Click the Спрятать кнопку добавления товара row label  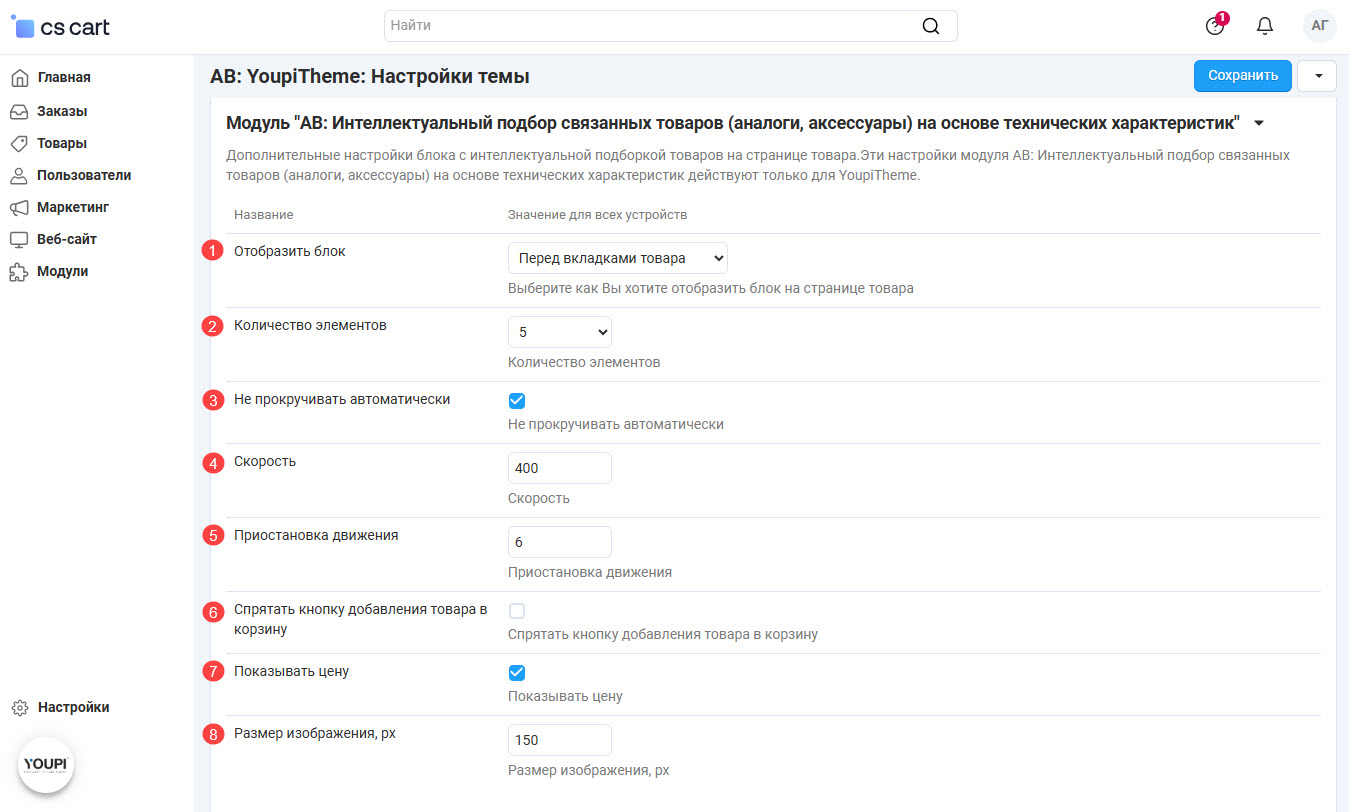coord(361,619)
